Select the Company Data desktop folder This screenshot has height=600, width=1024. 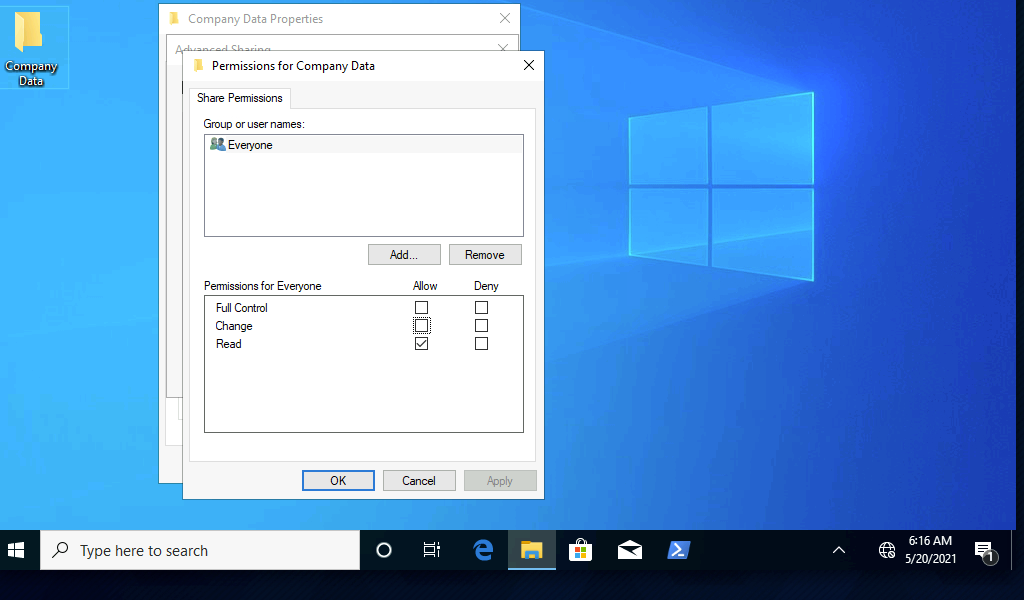pyautogui.click(x=31, y=47)
